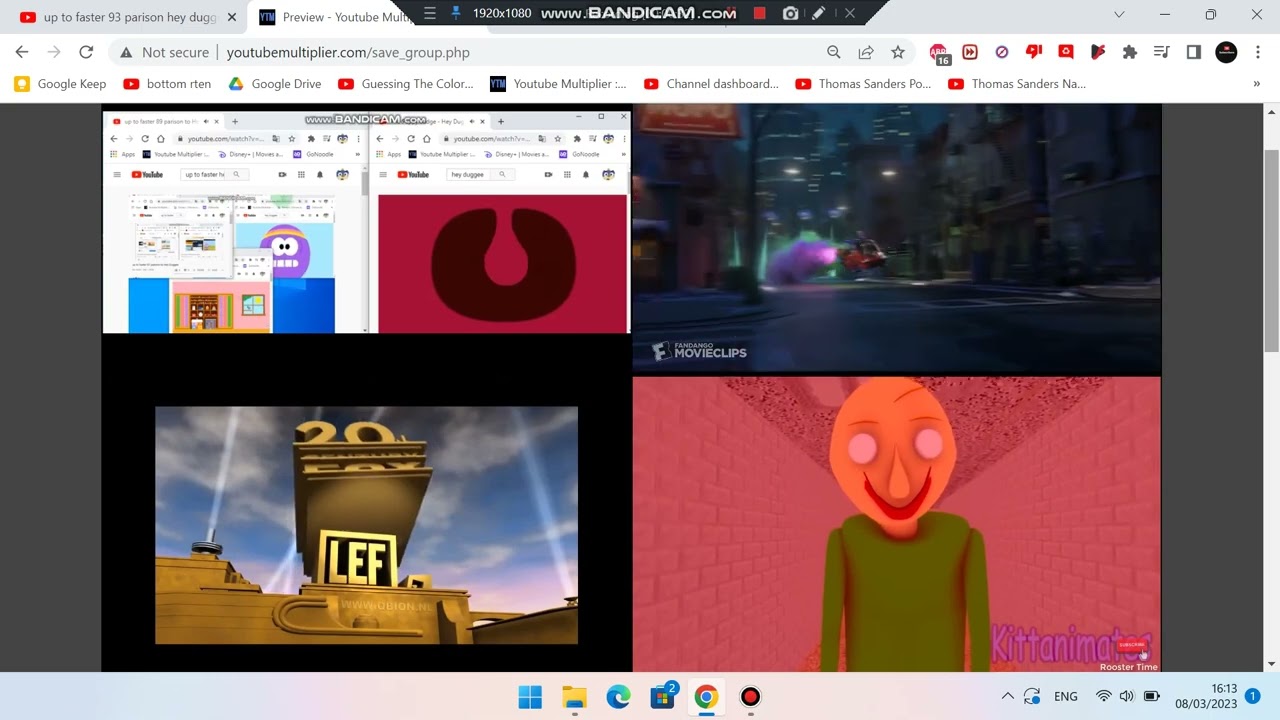Viewport: 1280px width, 720px height.
Task: Take a screenshot with Bandicam camera icon
Action: click(x=791, y=13)
